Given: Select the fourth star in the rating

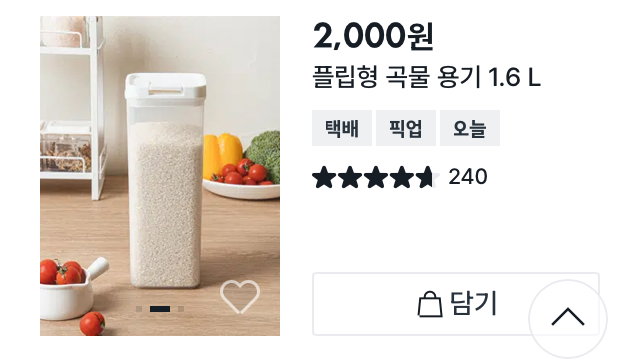Looking at the screenshot, I should [x=401, y=177].
